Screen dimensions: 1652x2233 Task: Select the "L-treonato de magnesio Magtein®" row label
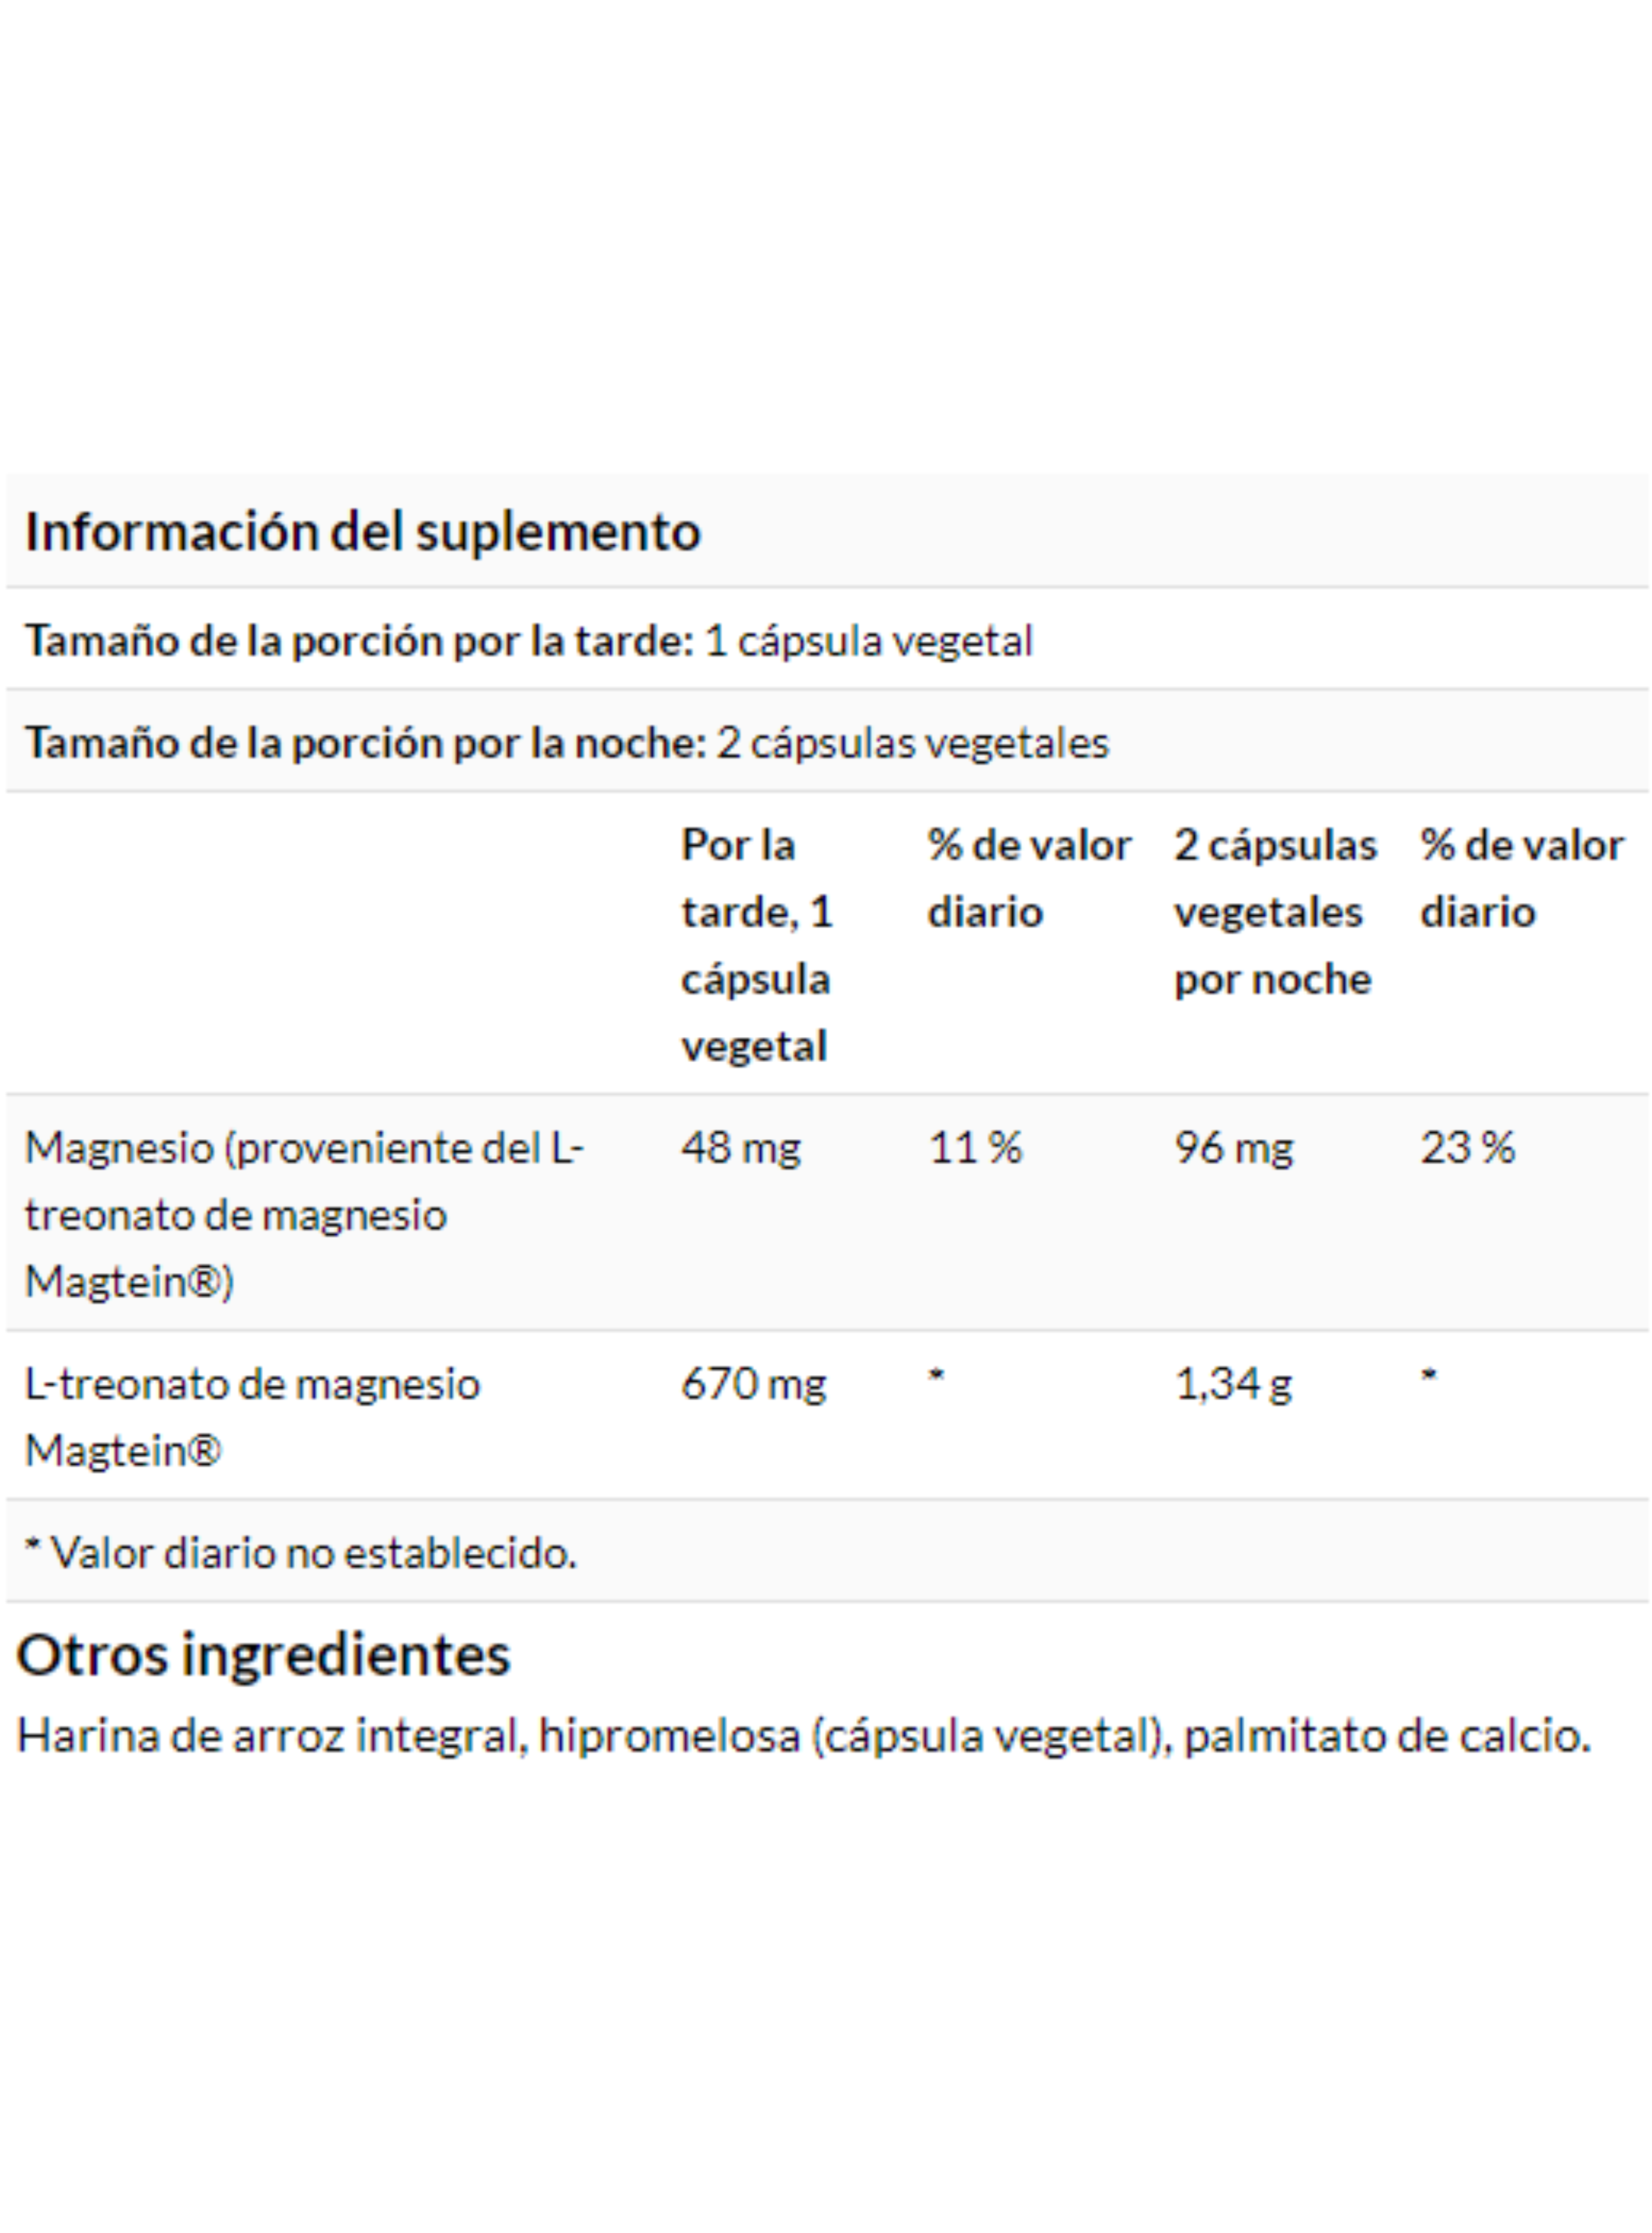coord(252,1417)
